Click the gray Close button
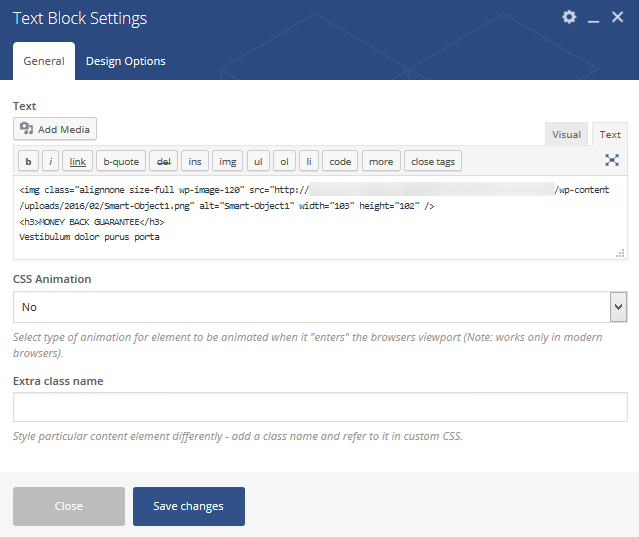This screenshot has height=537, width=639. click(69, 506)
